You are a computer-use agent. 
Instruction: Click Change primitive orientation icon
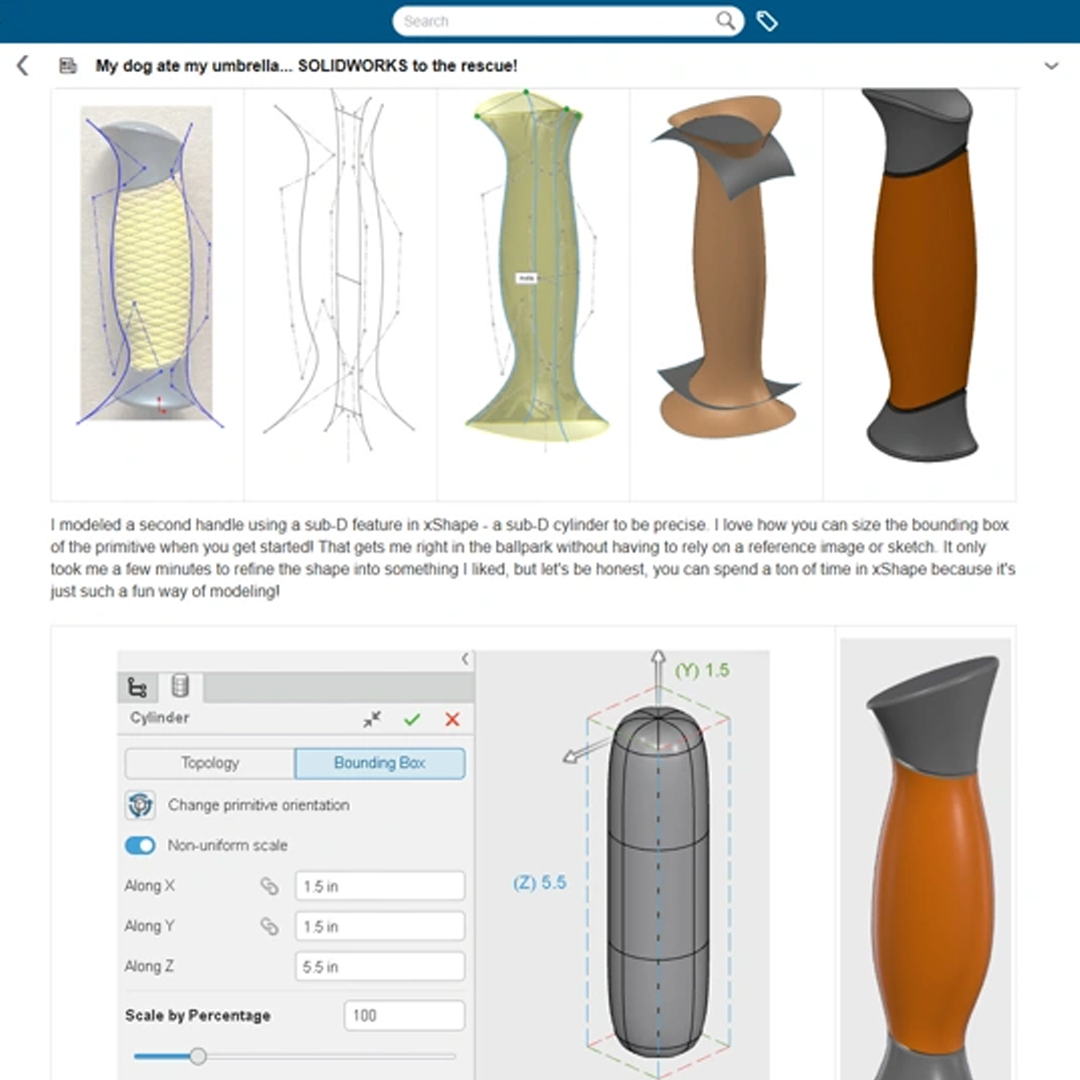tap(141, 804)
